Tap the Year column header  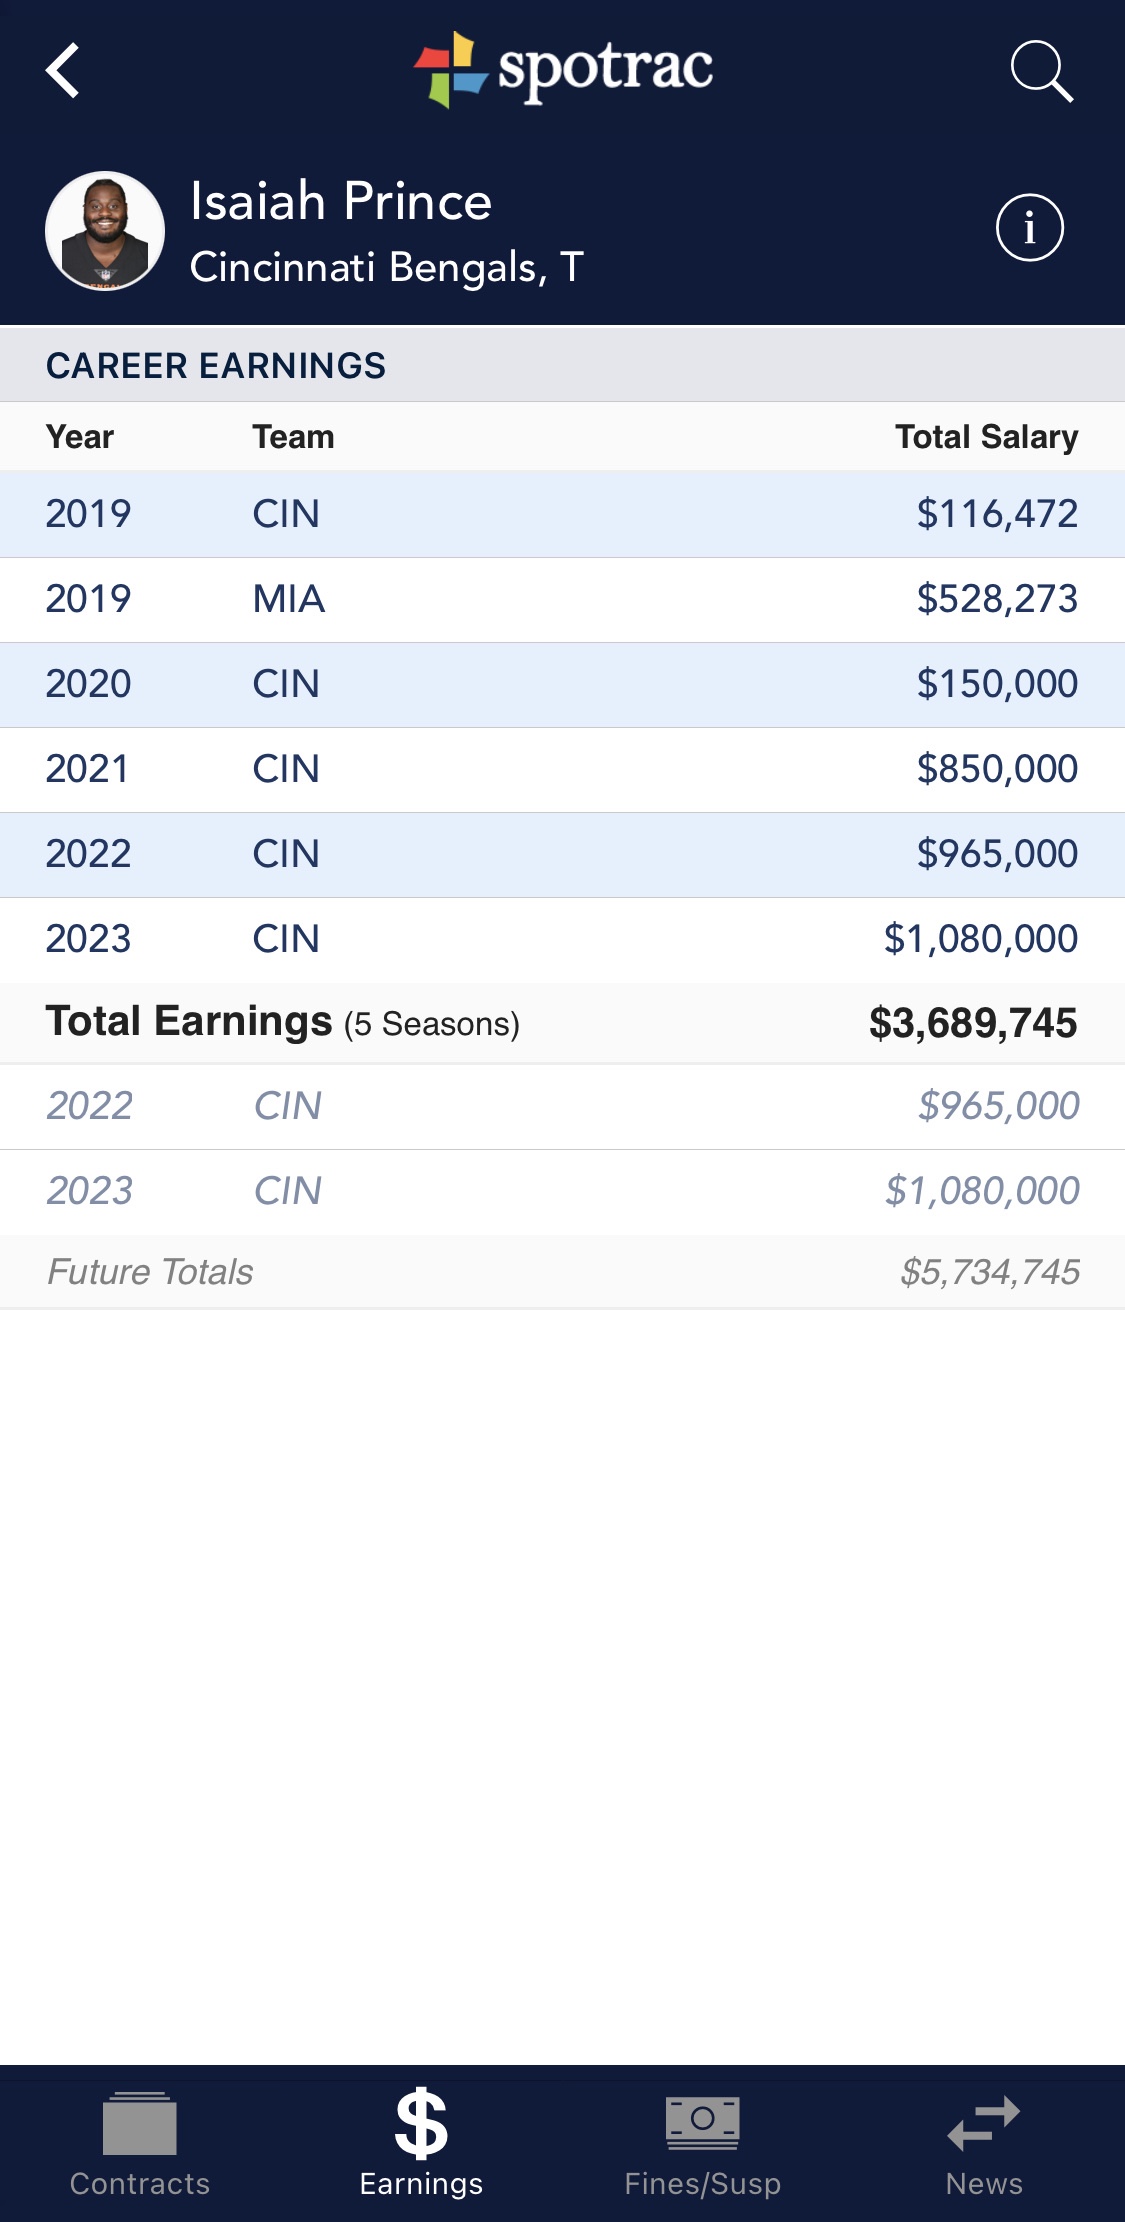coord(80,437)
